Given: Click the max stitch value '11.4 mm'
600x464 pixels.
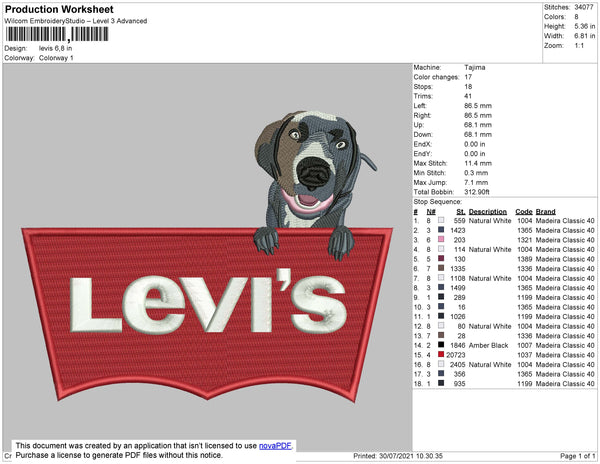Looking at the screenshot, I should 478,163.
